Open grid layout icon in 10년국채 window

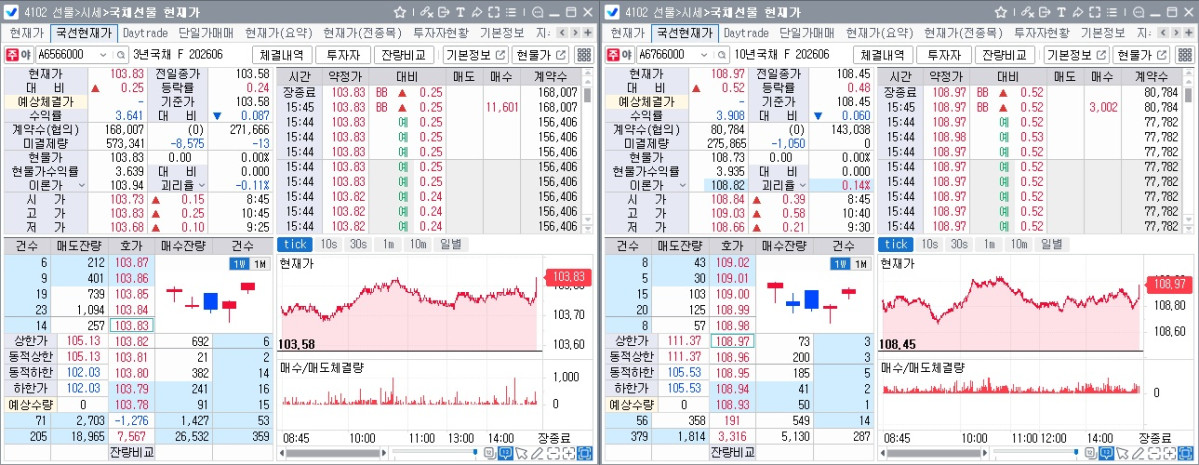[1185, 55]
